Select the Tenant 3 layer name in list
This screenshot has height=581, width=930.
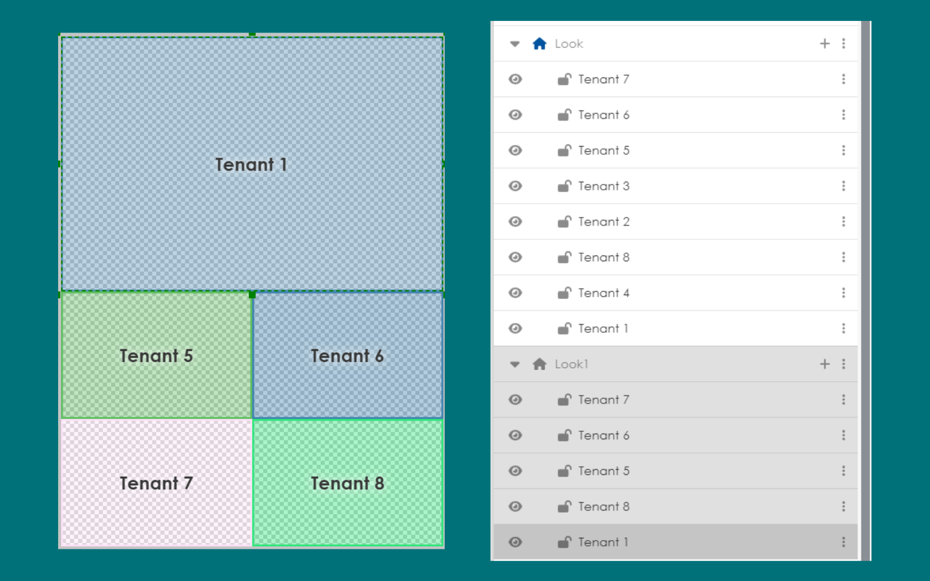pos(604,186)
